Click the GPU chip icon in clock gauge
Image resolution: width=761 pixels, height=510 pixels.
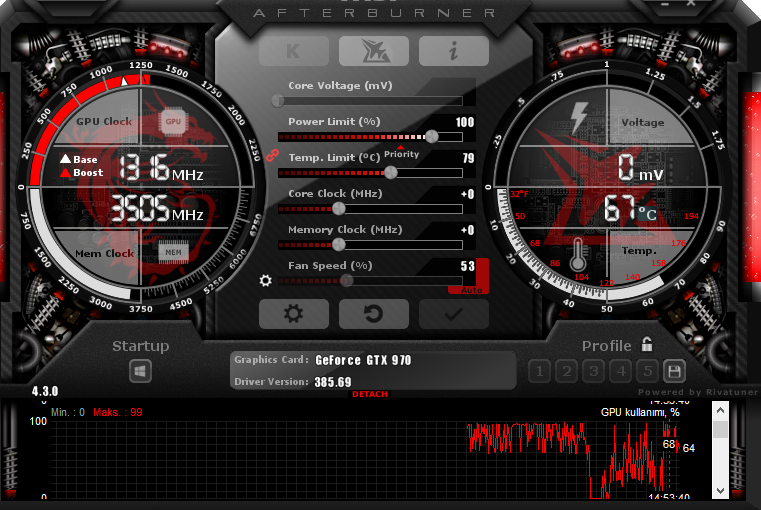point(173,121)
